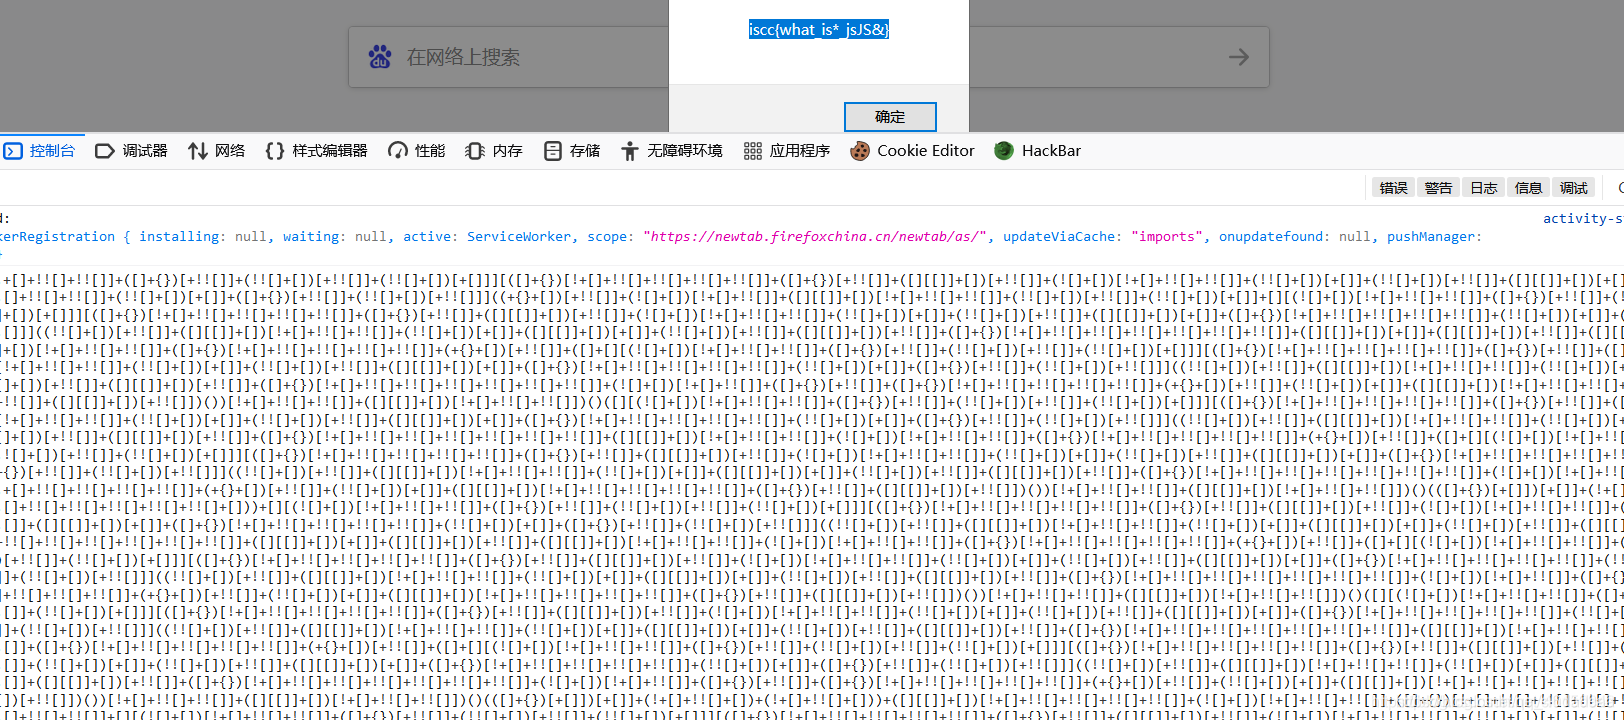Click the search go arrow icon
Screen dimensions: 1624x720
click(1239, 57)
